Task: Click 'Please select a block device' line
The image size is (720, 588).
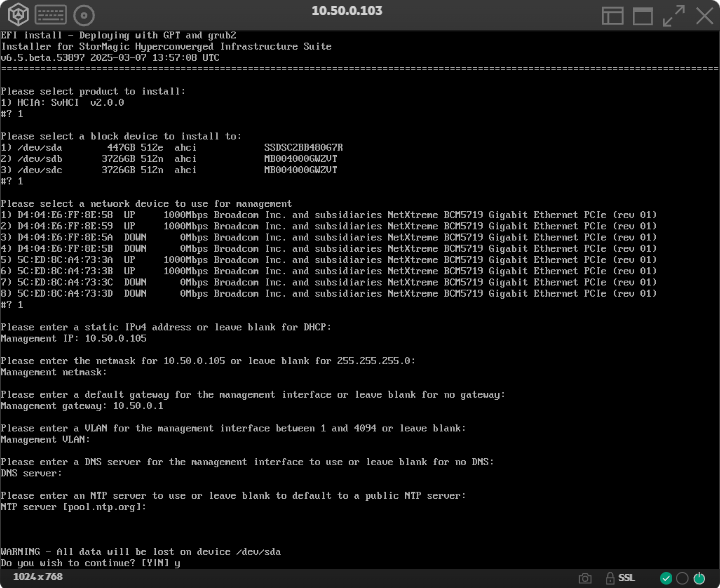Action: pos(121,136)
